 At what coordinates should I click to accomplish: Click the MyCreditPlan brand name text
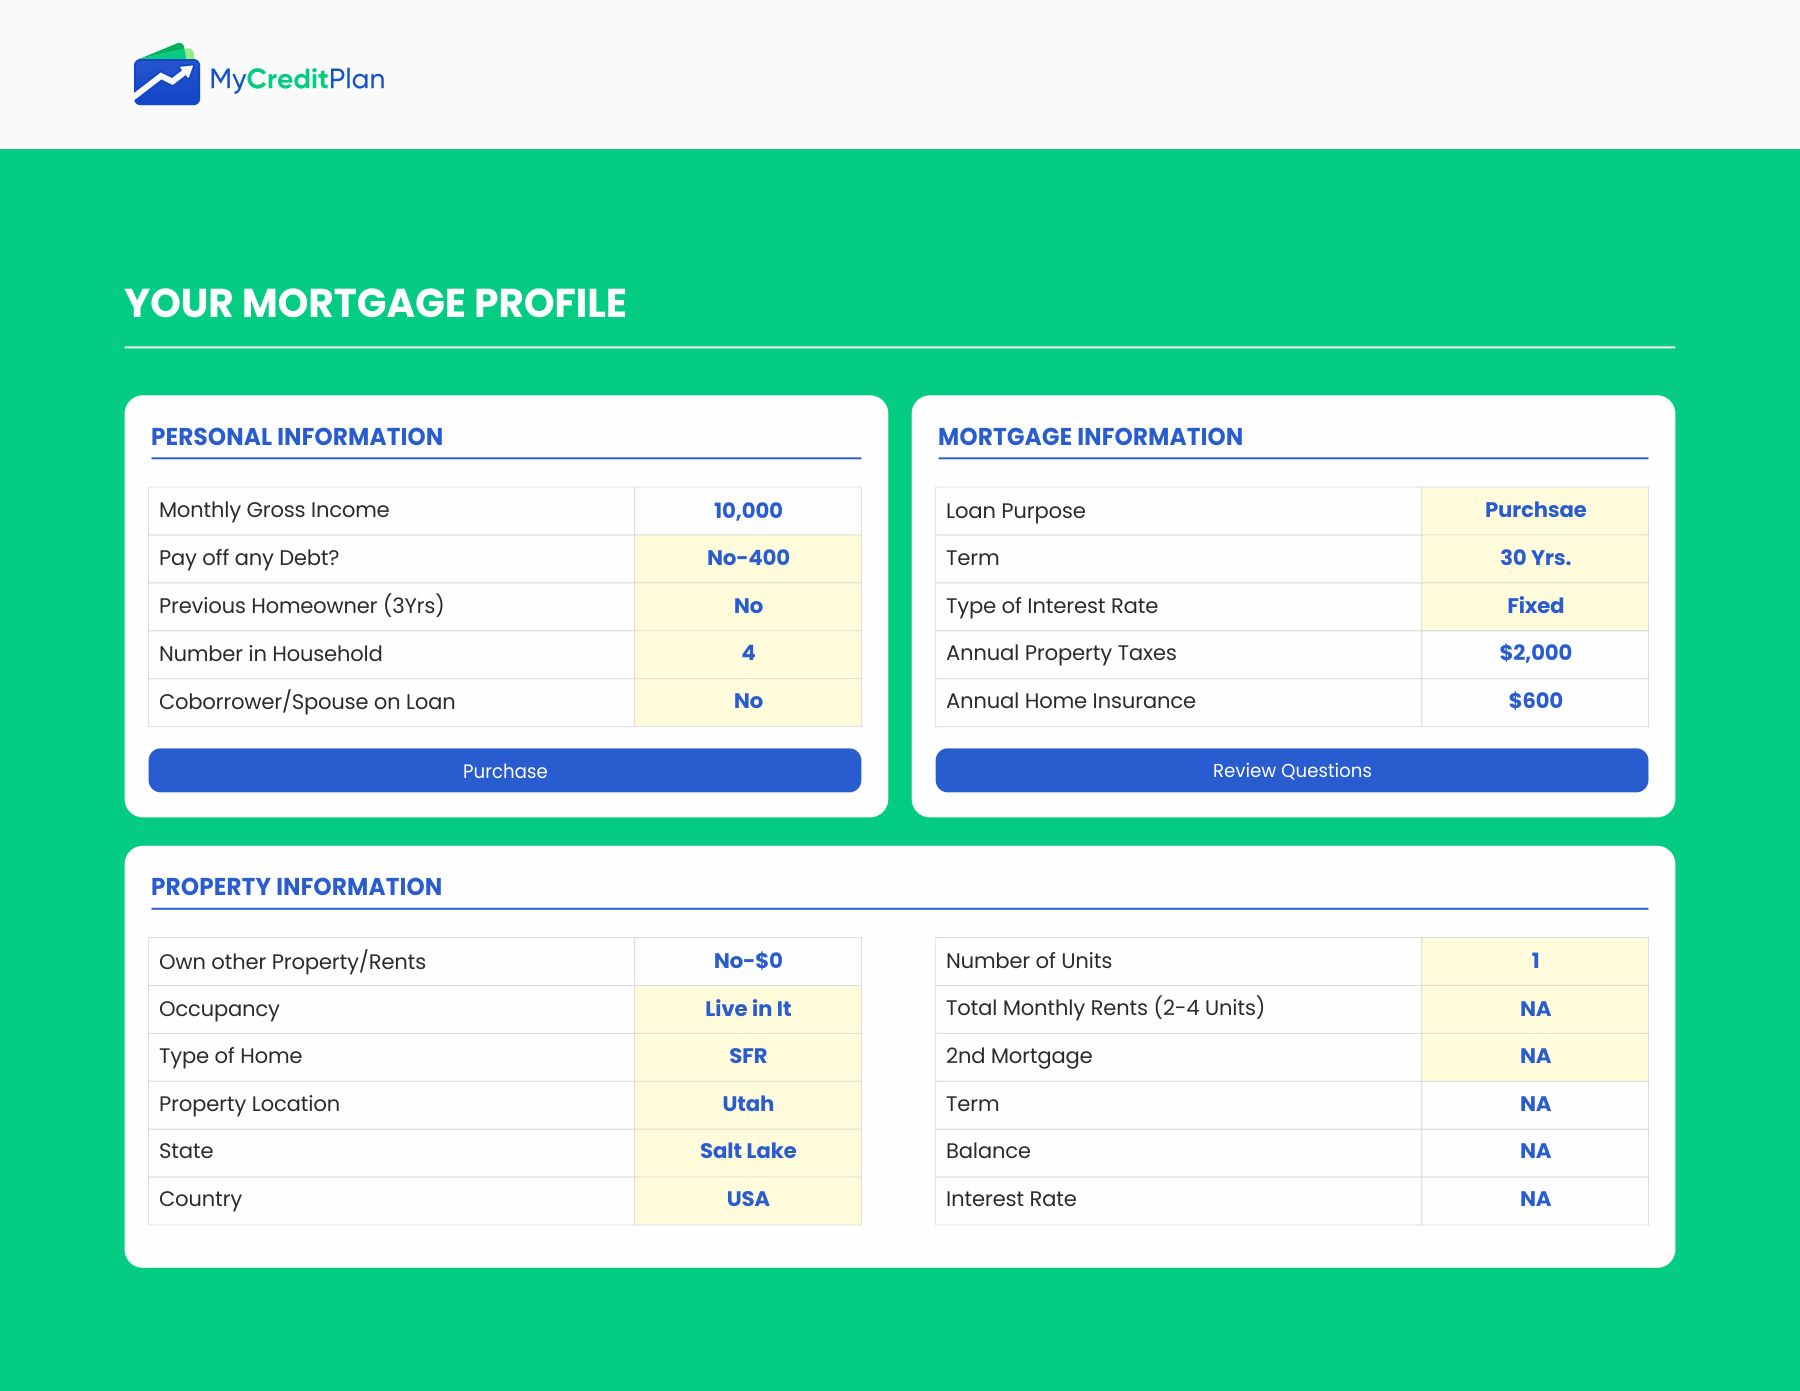coord(297,79)
